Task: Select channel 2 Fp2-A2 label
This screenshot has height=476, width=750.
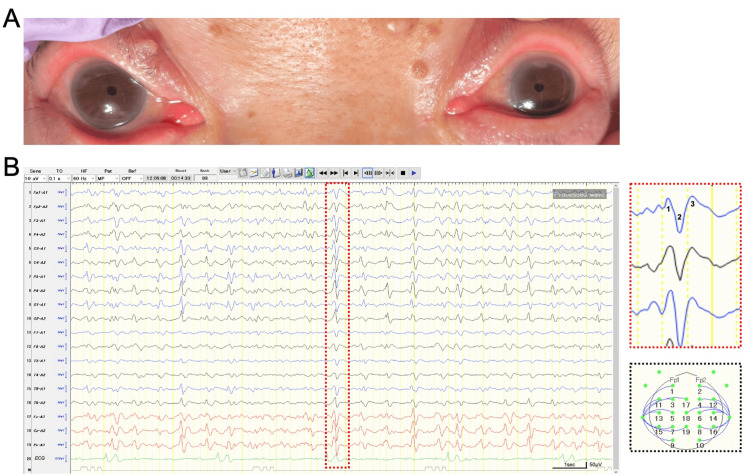Action: (x=40, y=206)
